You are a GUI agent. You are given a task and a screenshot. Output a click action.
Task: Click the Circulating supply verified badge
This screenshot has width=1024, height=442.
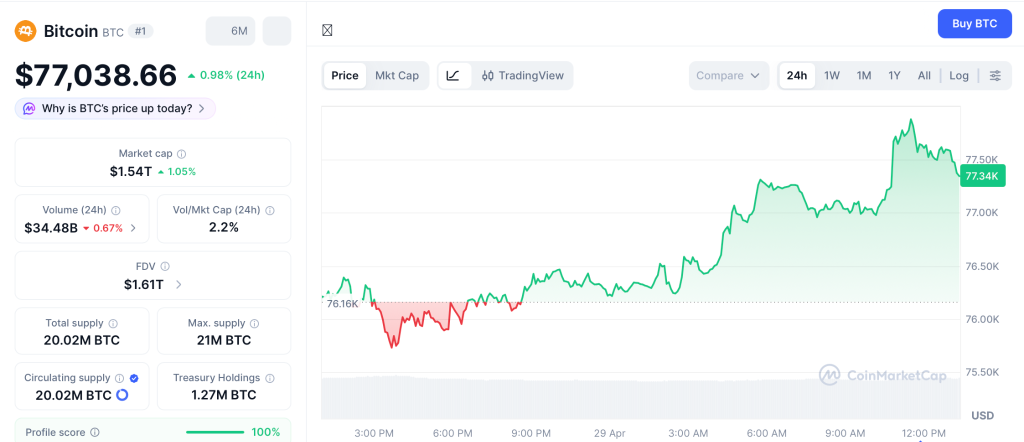pyautogui.click(x=134, y=378)
